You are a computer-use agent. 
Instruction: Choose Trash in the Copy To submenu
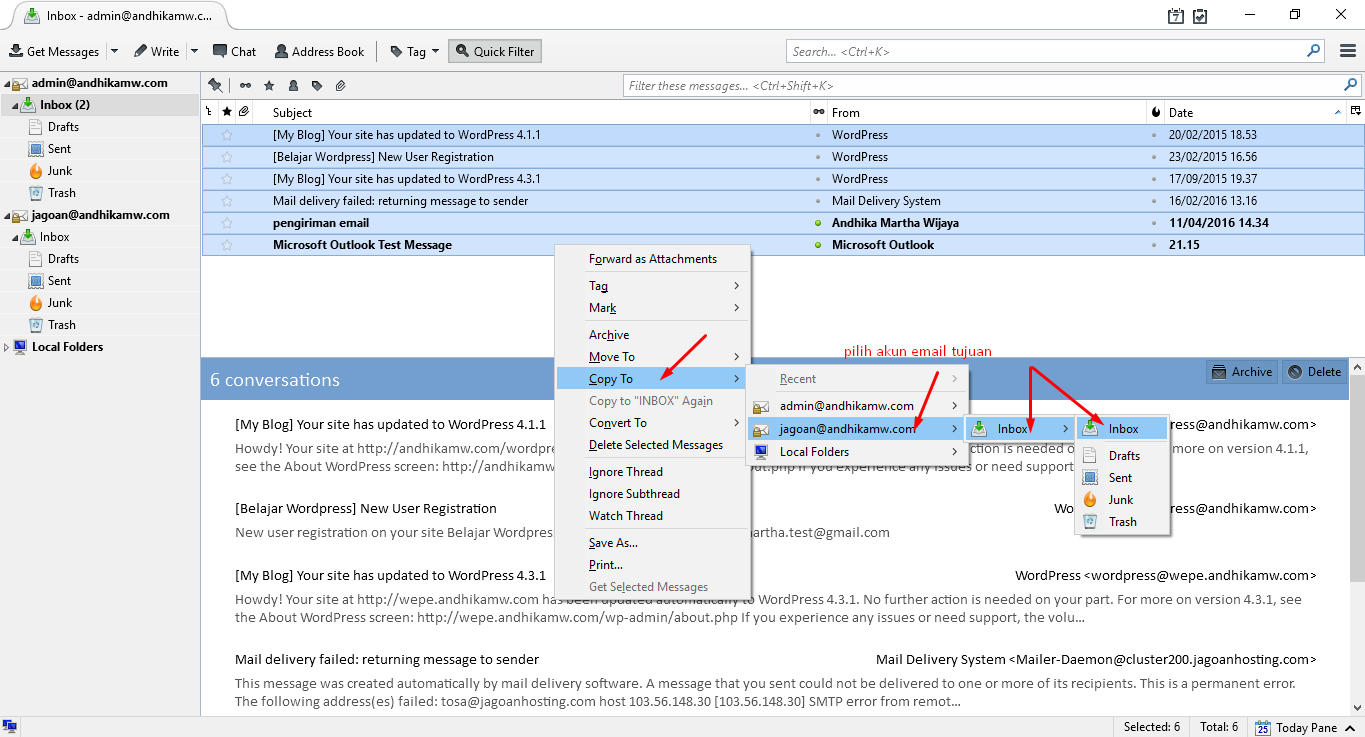click(1122, 522)
